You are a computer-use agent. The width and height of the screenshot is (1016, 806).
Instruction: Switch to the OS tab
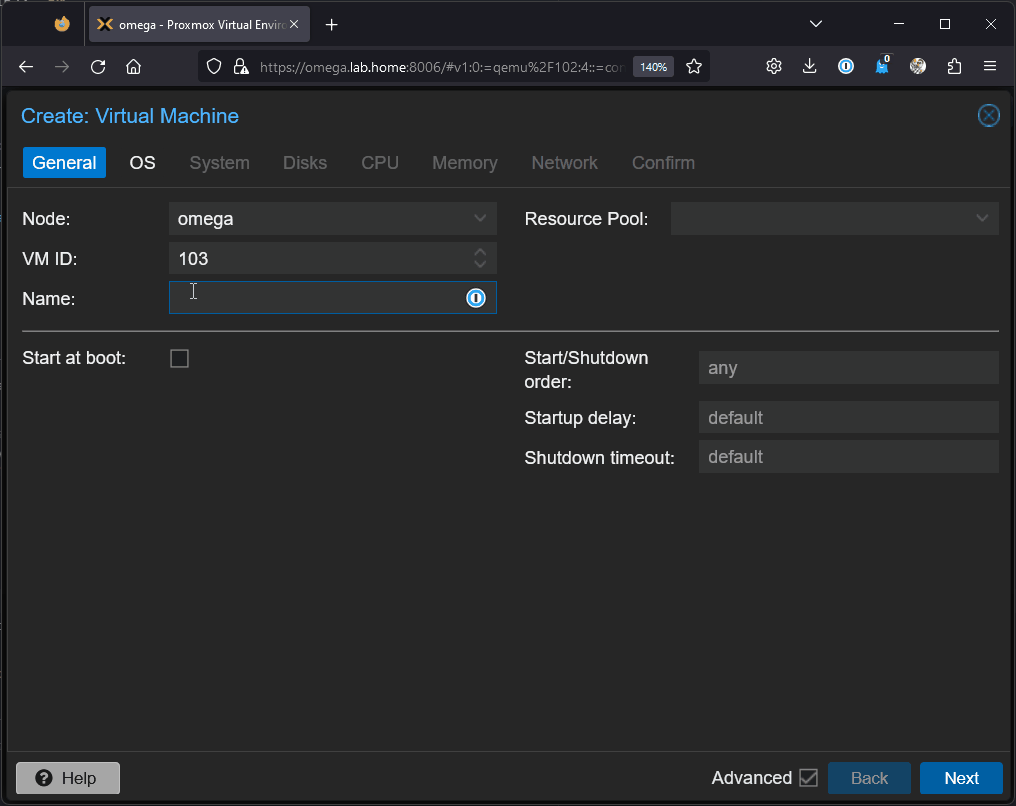pyautogui.click(x=143, y=163)
